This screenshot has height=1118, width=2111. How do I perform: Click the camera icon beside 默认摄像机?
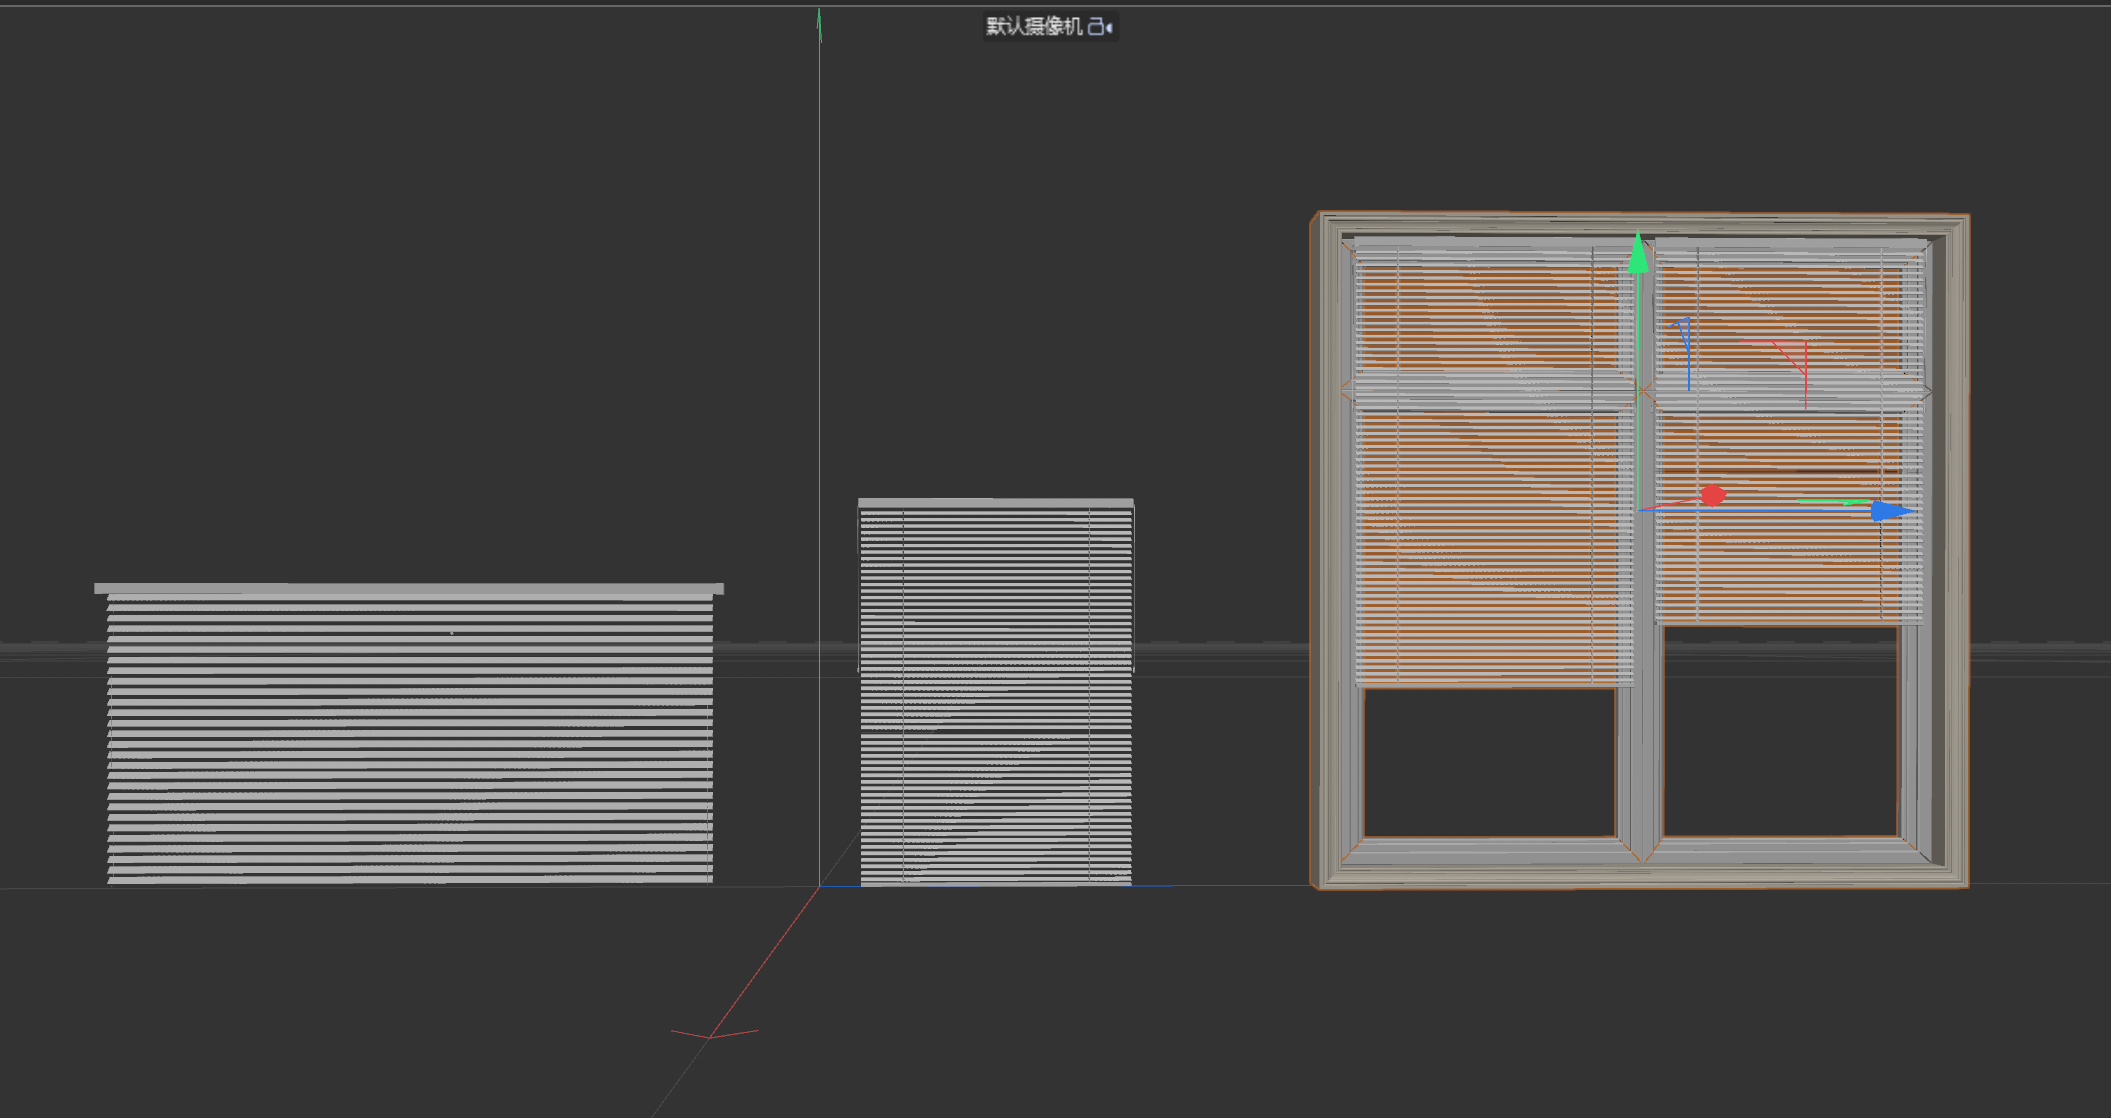[1100, 27]
